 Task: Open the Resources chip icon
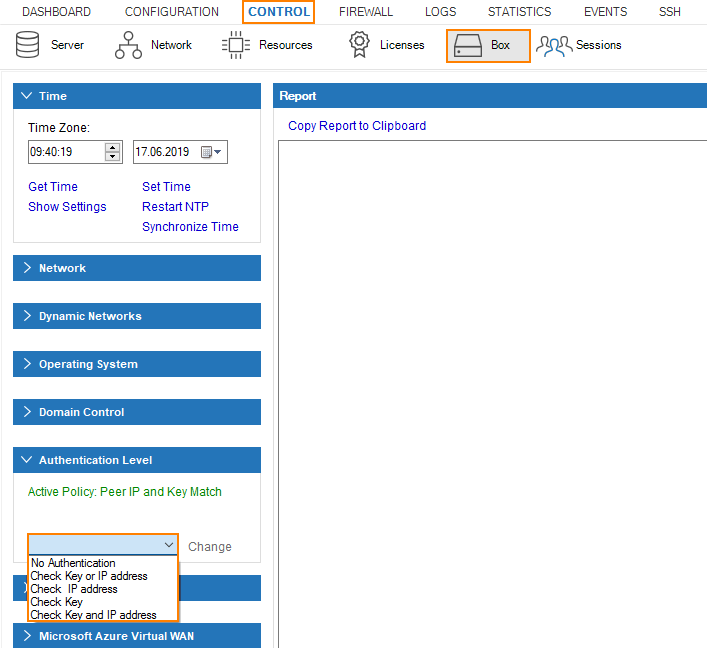coord(235,45)
